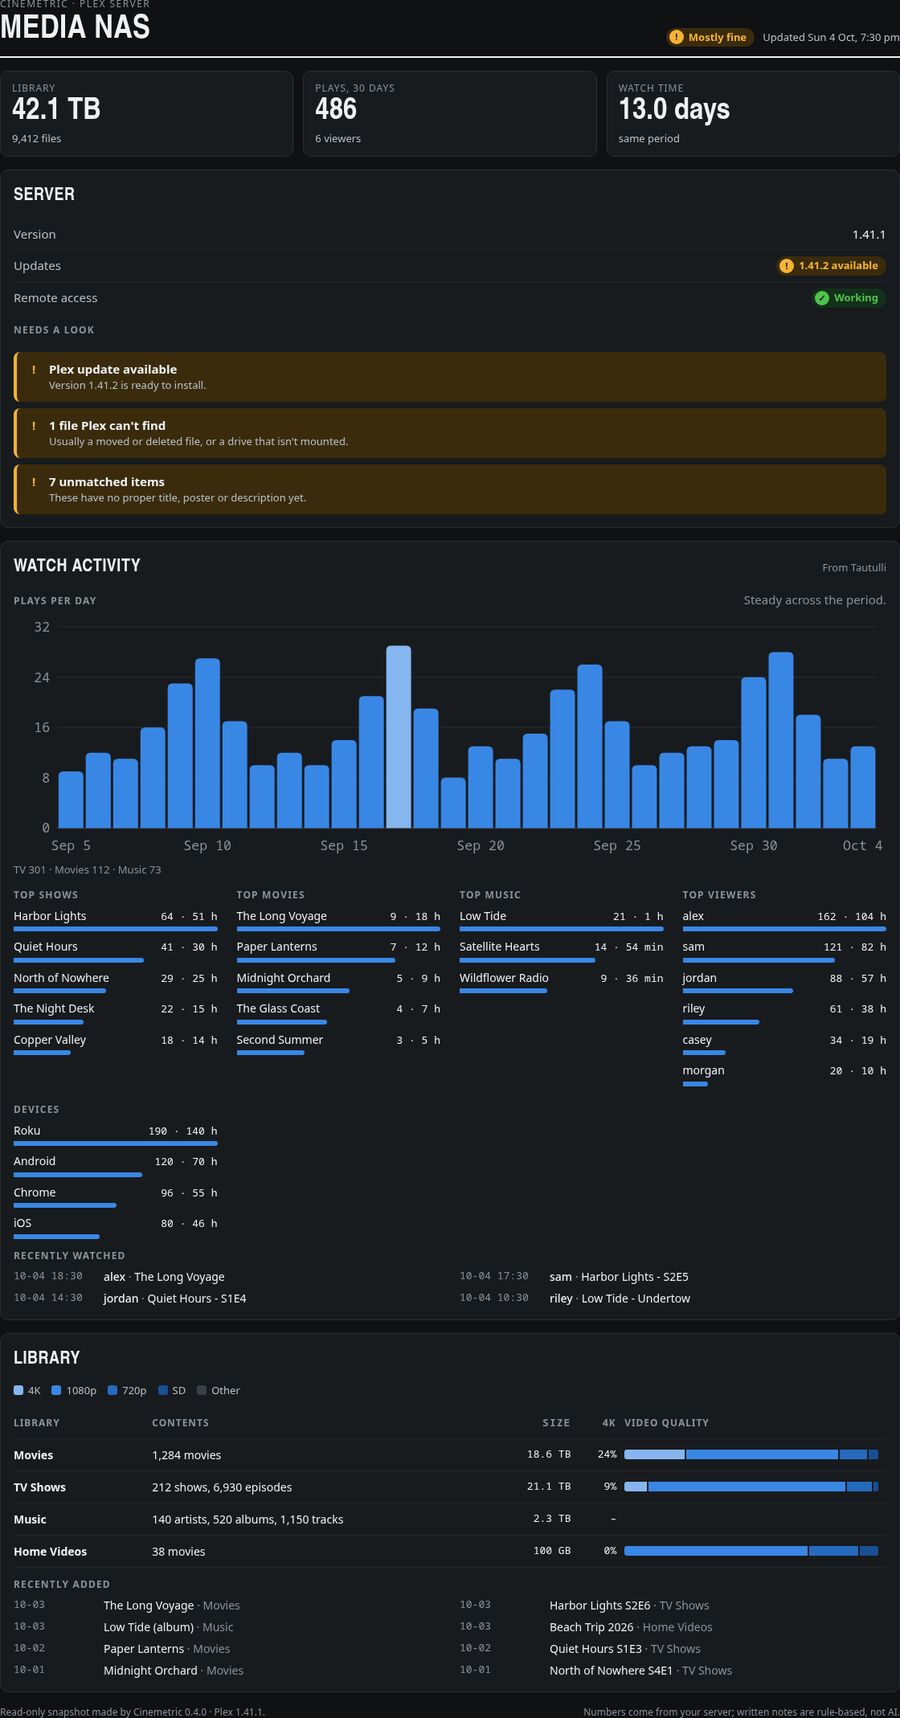Click recently watched 'sam · Harbor Lights - S2E5'
Image resolution: width=900 pixels, height=1718 pixels.
tap(619, 1277)
